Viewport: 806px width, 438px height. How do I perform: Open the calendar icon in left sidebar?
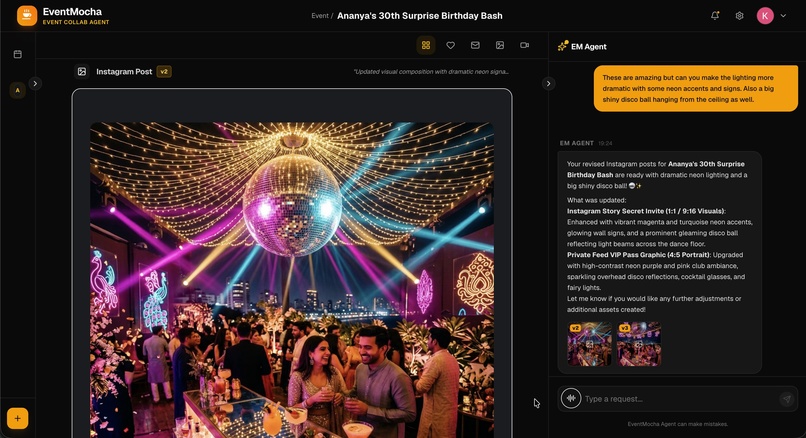tap(17, 54)
